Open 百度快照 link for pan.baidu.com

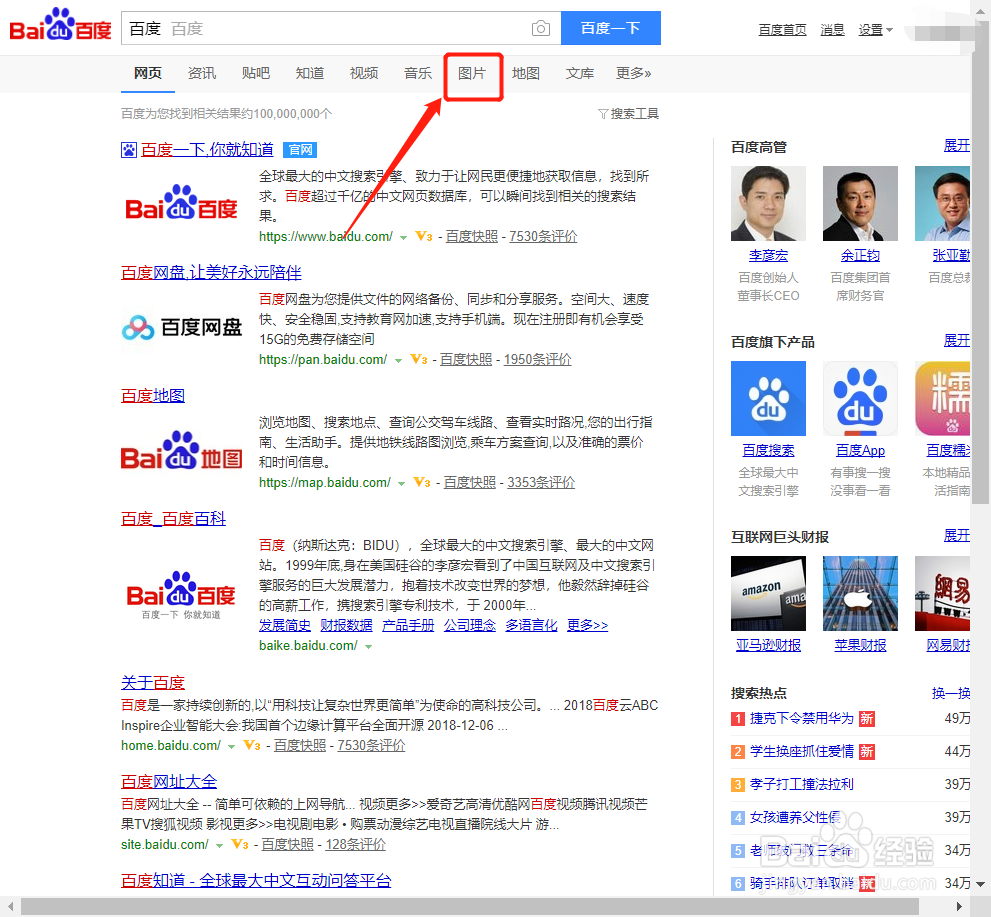[x=466, y=360]
